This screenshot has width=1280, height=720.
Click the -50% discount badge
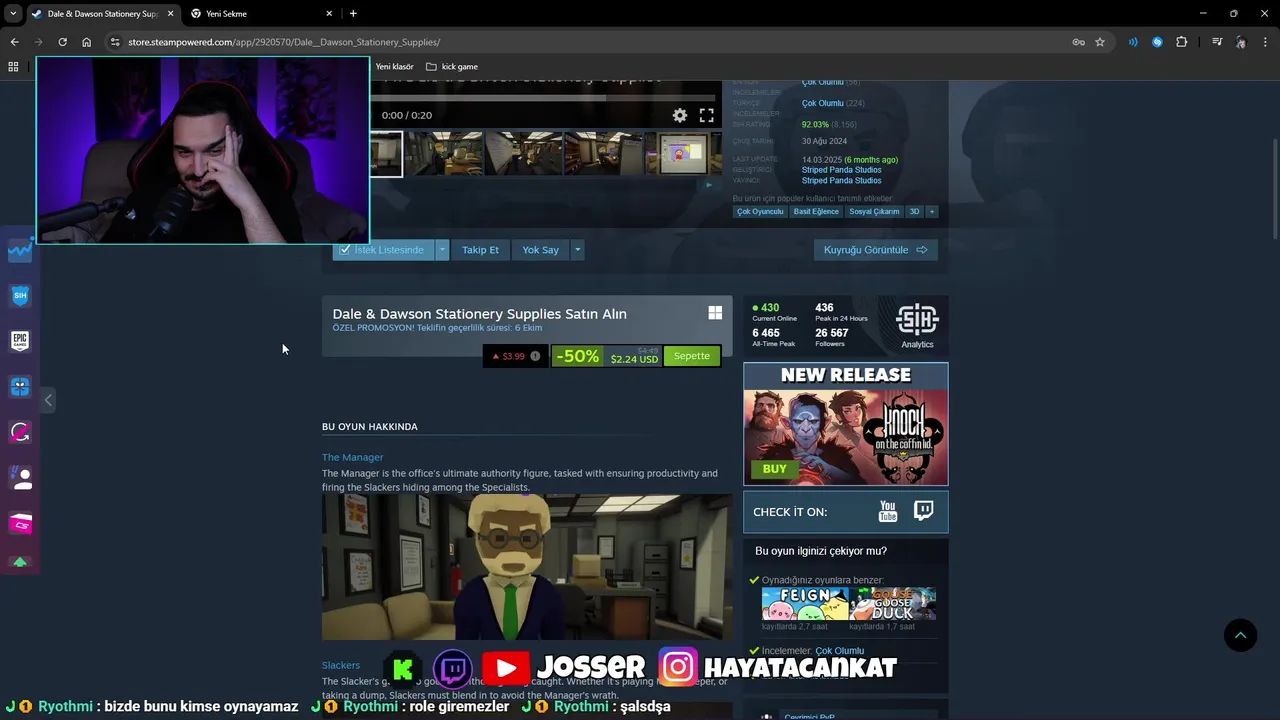click(x=578, y=356)
